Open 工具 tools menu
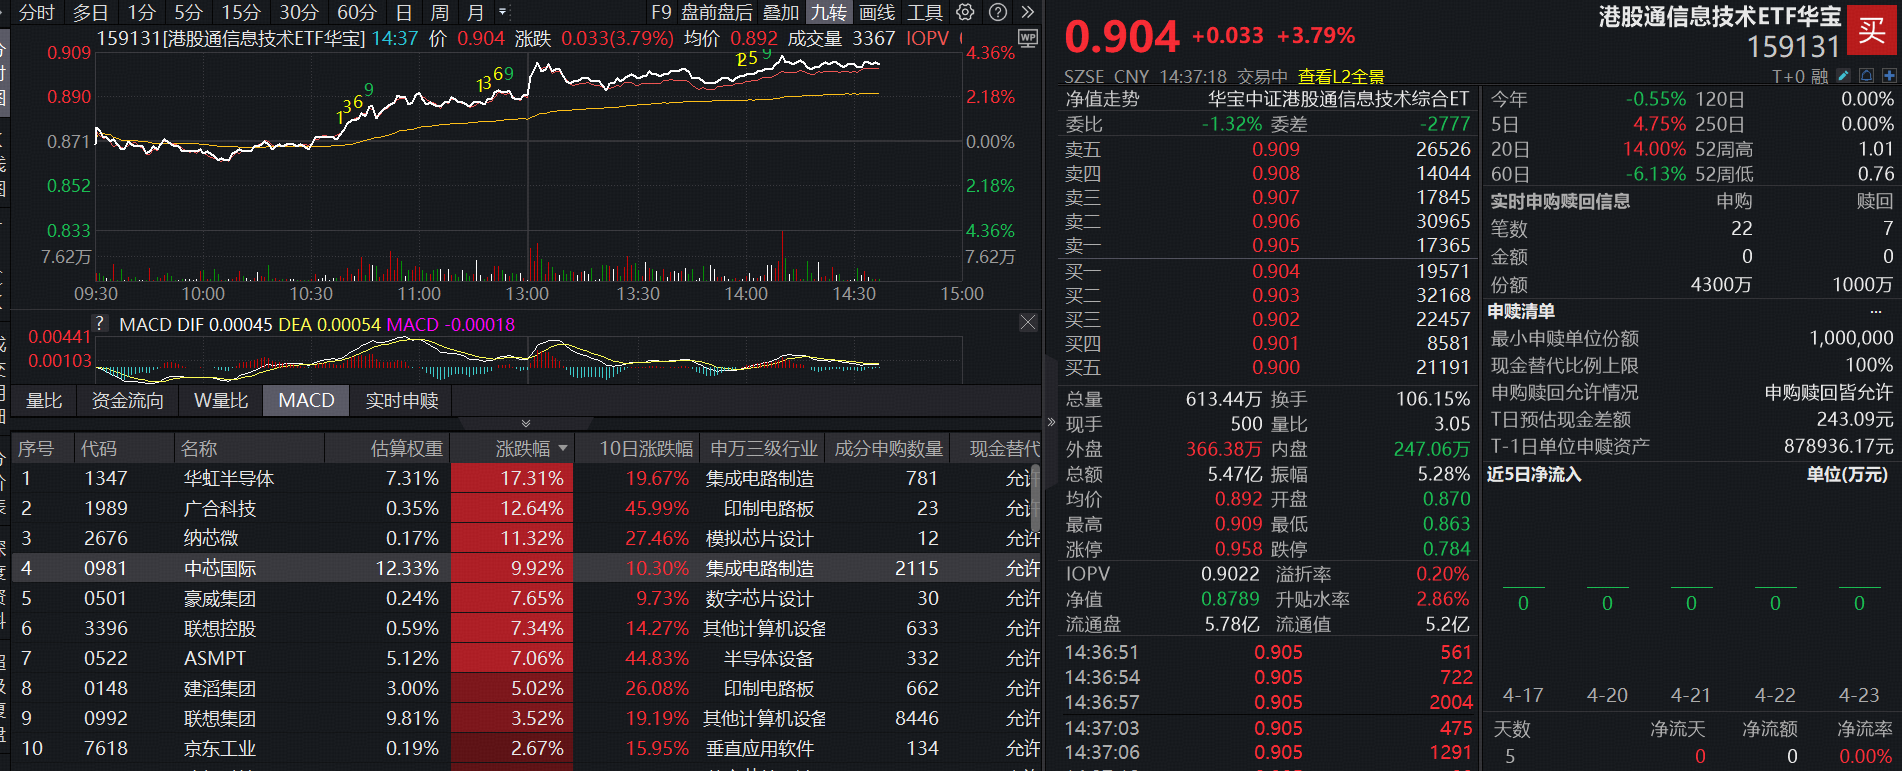The height and width of the screenshot is (771, 1902). coord(925,13)
